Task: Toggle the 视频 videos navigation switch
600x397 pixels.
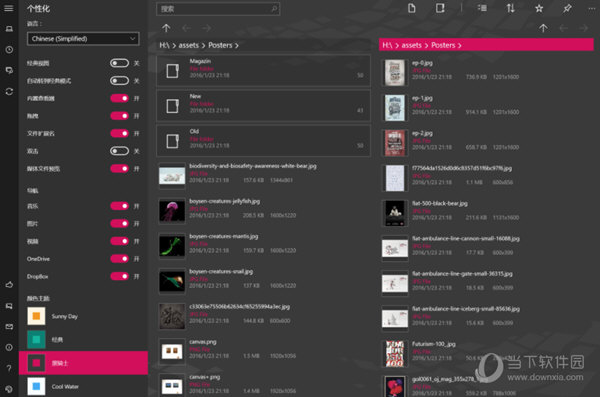Action: click(119, 241)
